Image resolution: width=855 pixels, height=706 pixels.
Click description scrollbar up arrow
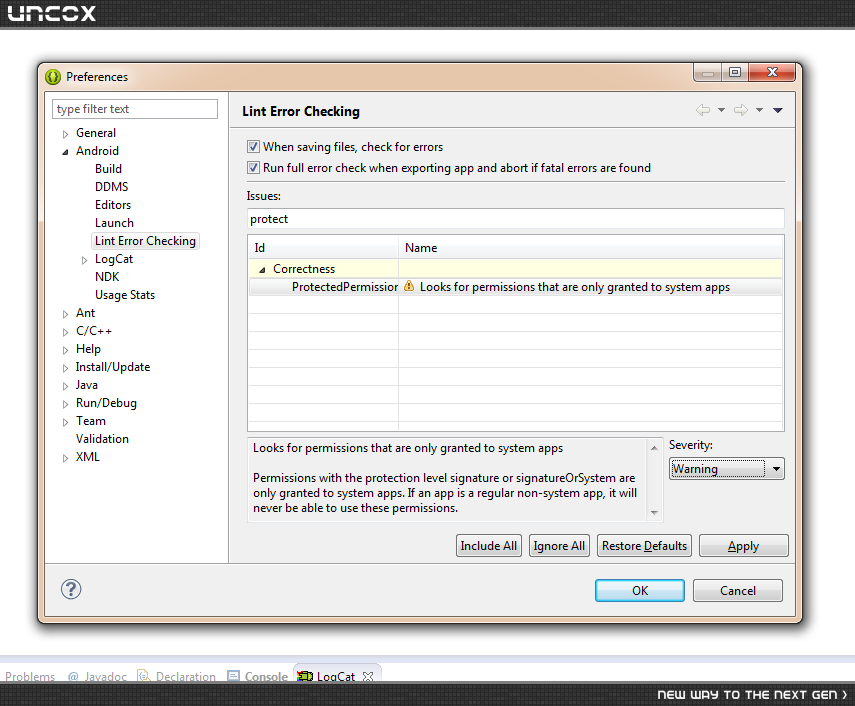click(x=654, y=448)
